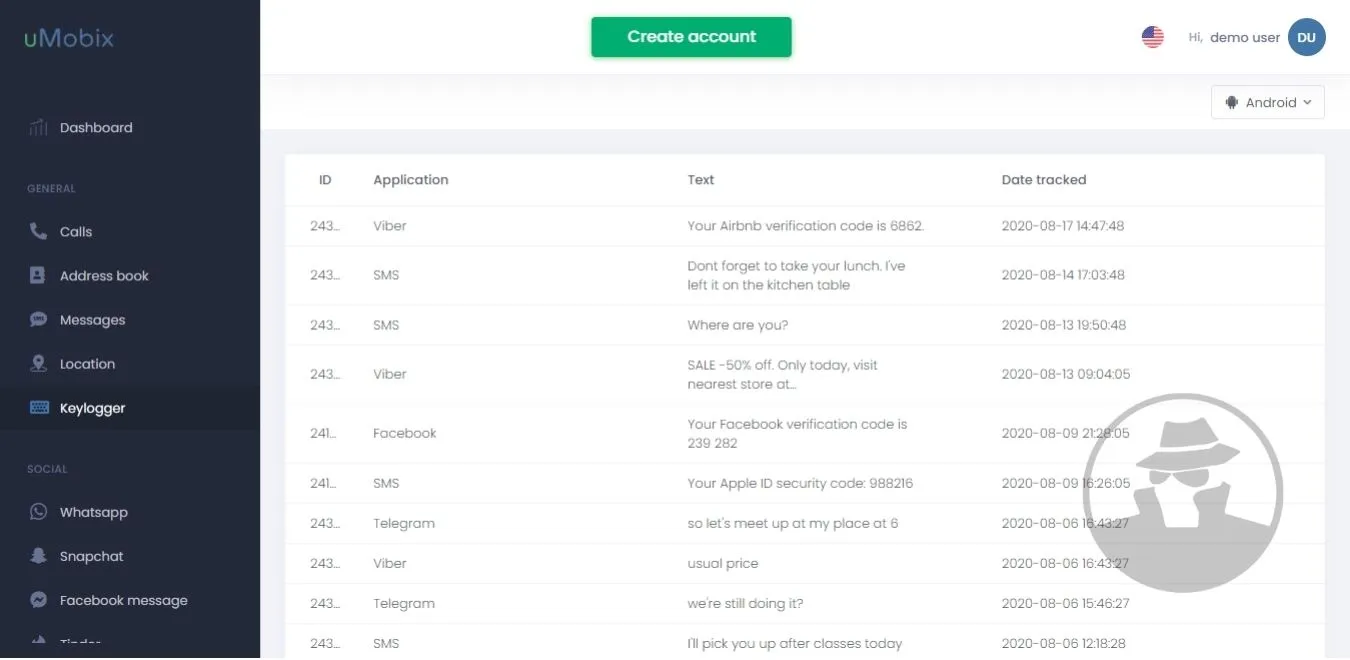Select the Airbnb verification code text
Screen dimensions: 1350x660
806,226
